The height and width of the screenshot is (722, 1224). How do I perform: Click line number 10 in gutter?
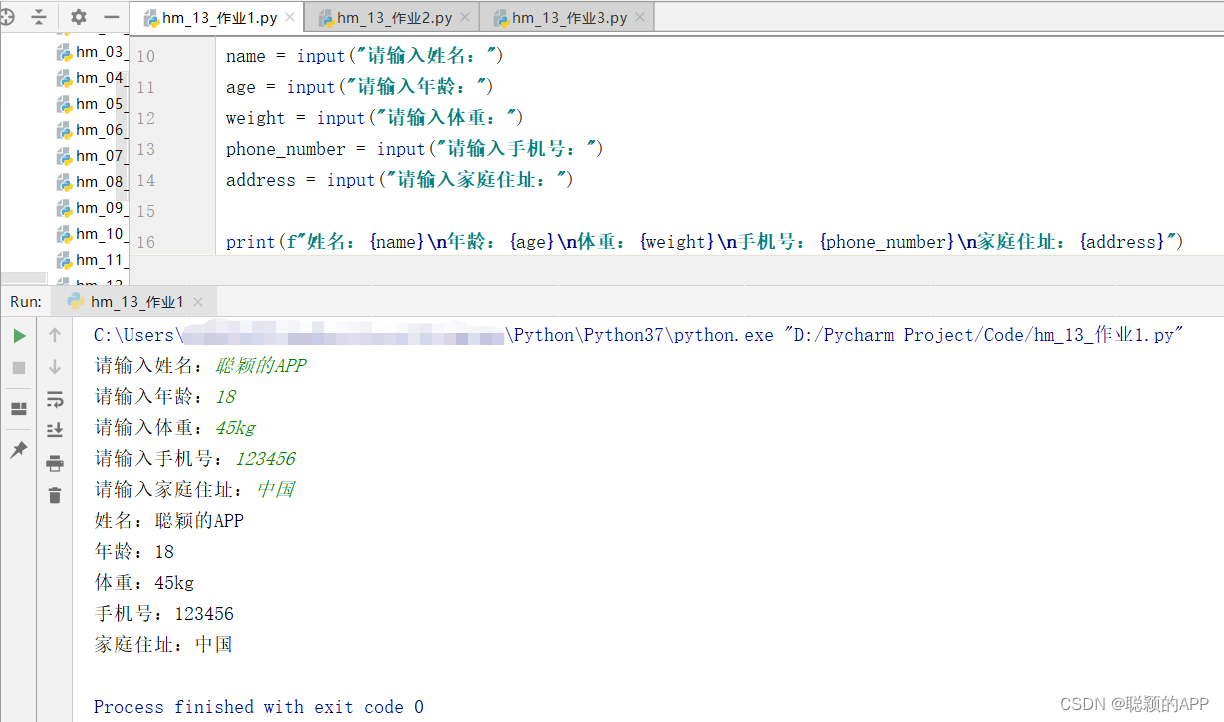[146, 56]
